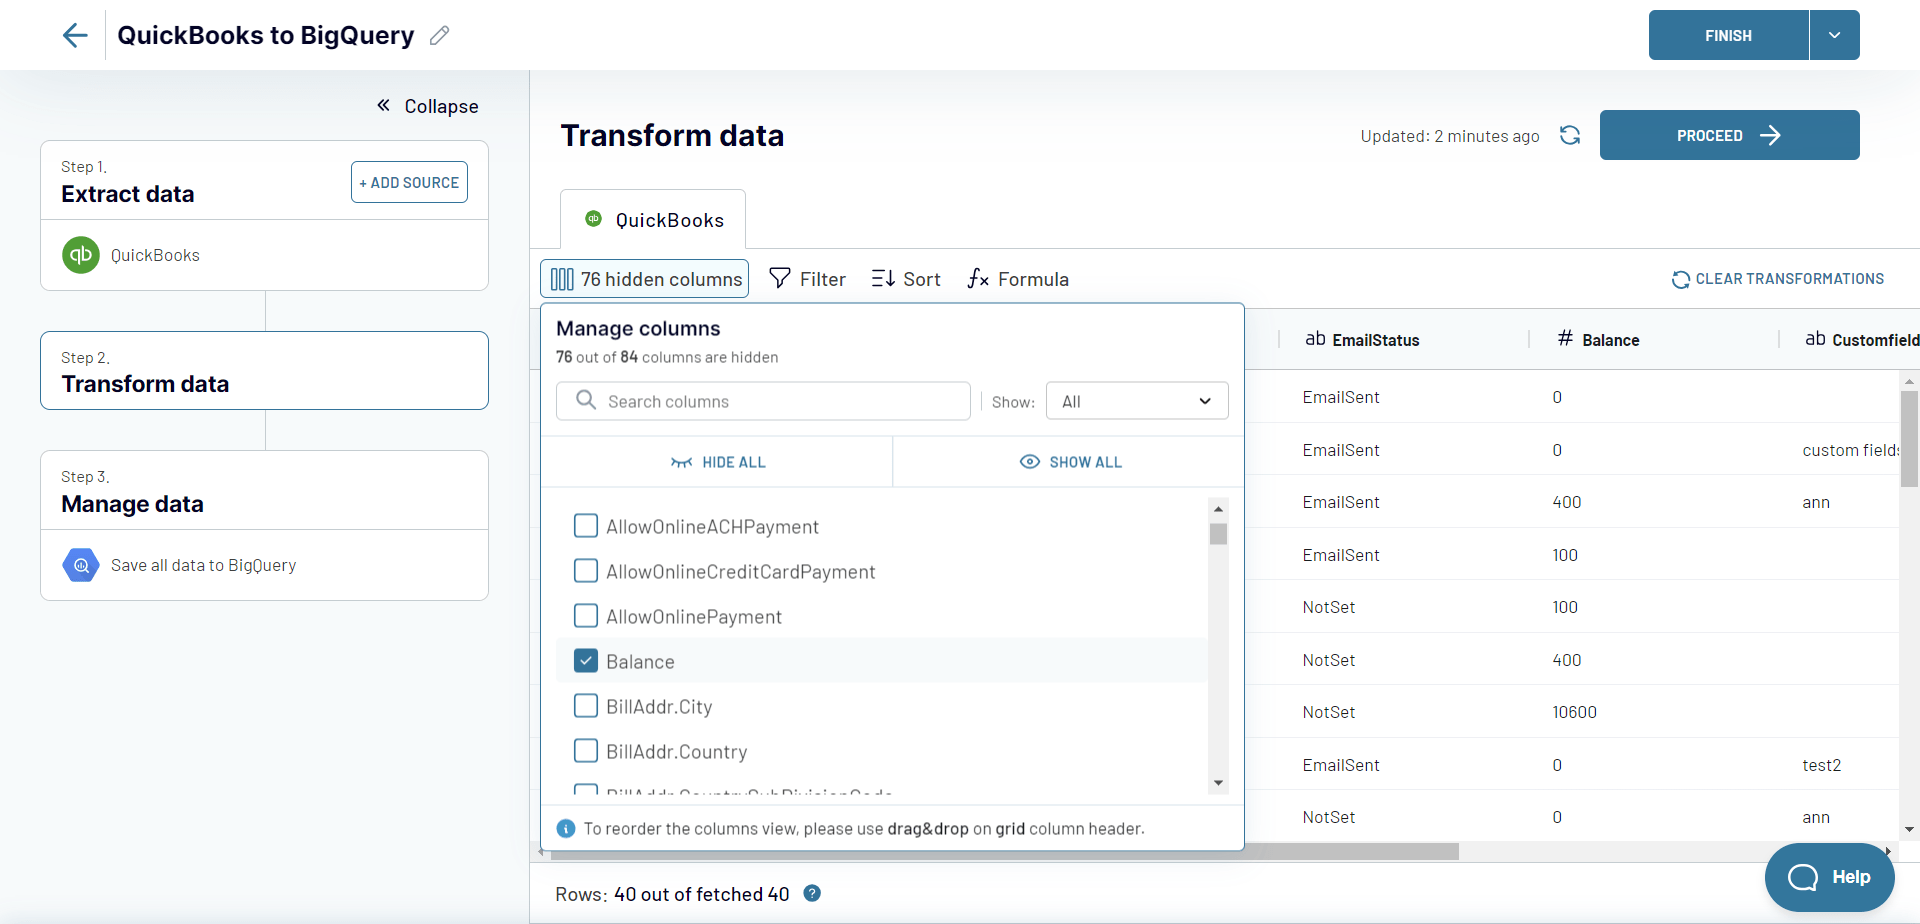Check the BillAddr.City checkbox
This screenshot has height=924, width=1920.
point(586,706)
